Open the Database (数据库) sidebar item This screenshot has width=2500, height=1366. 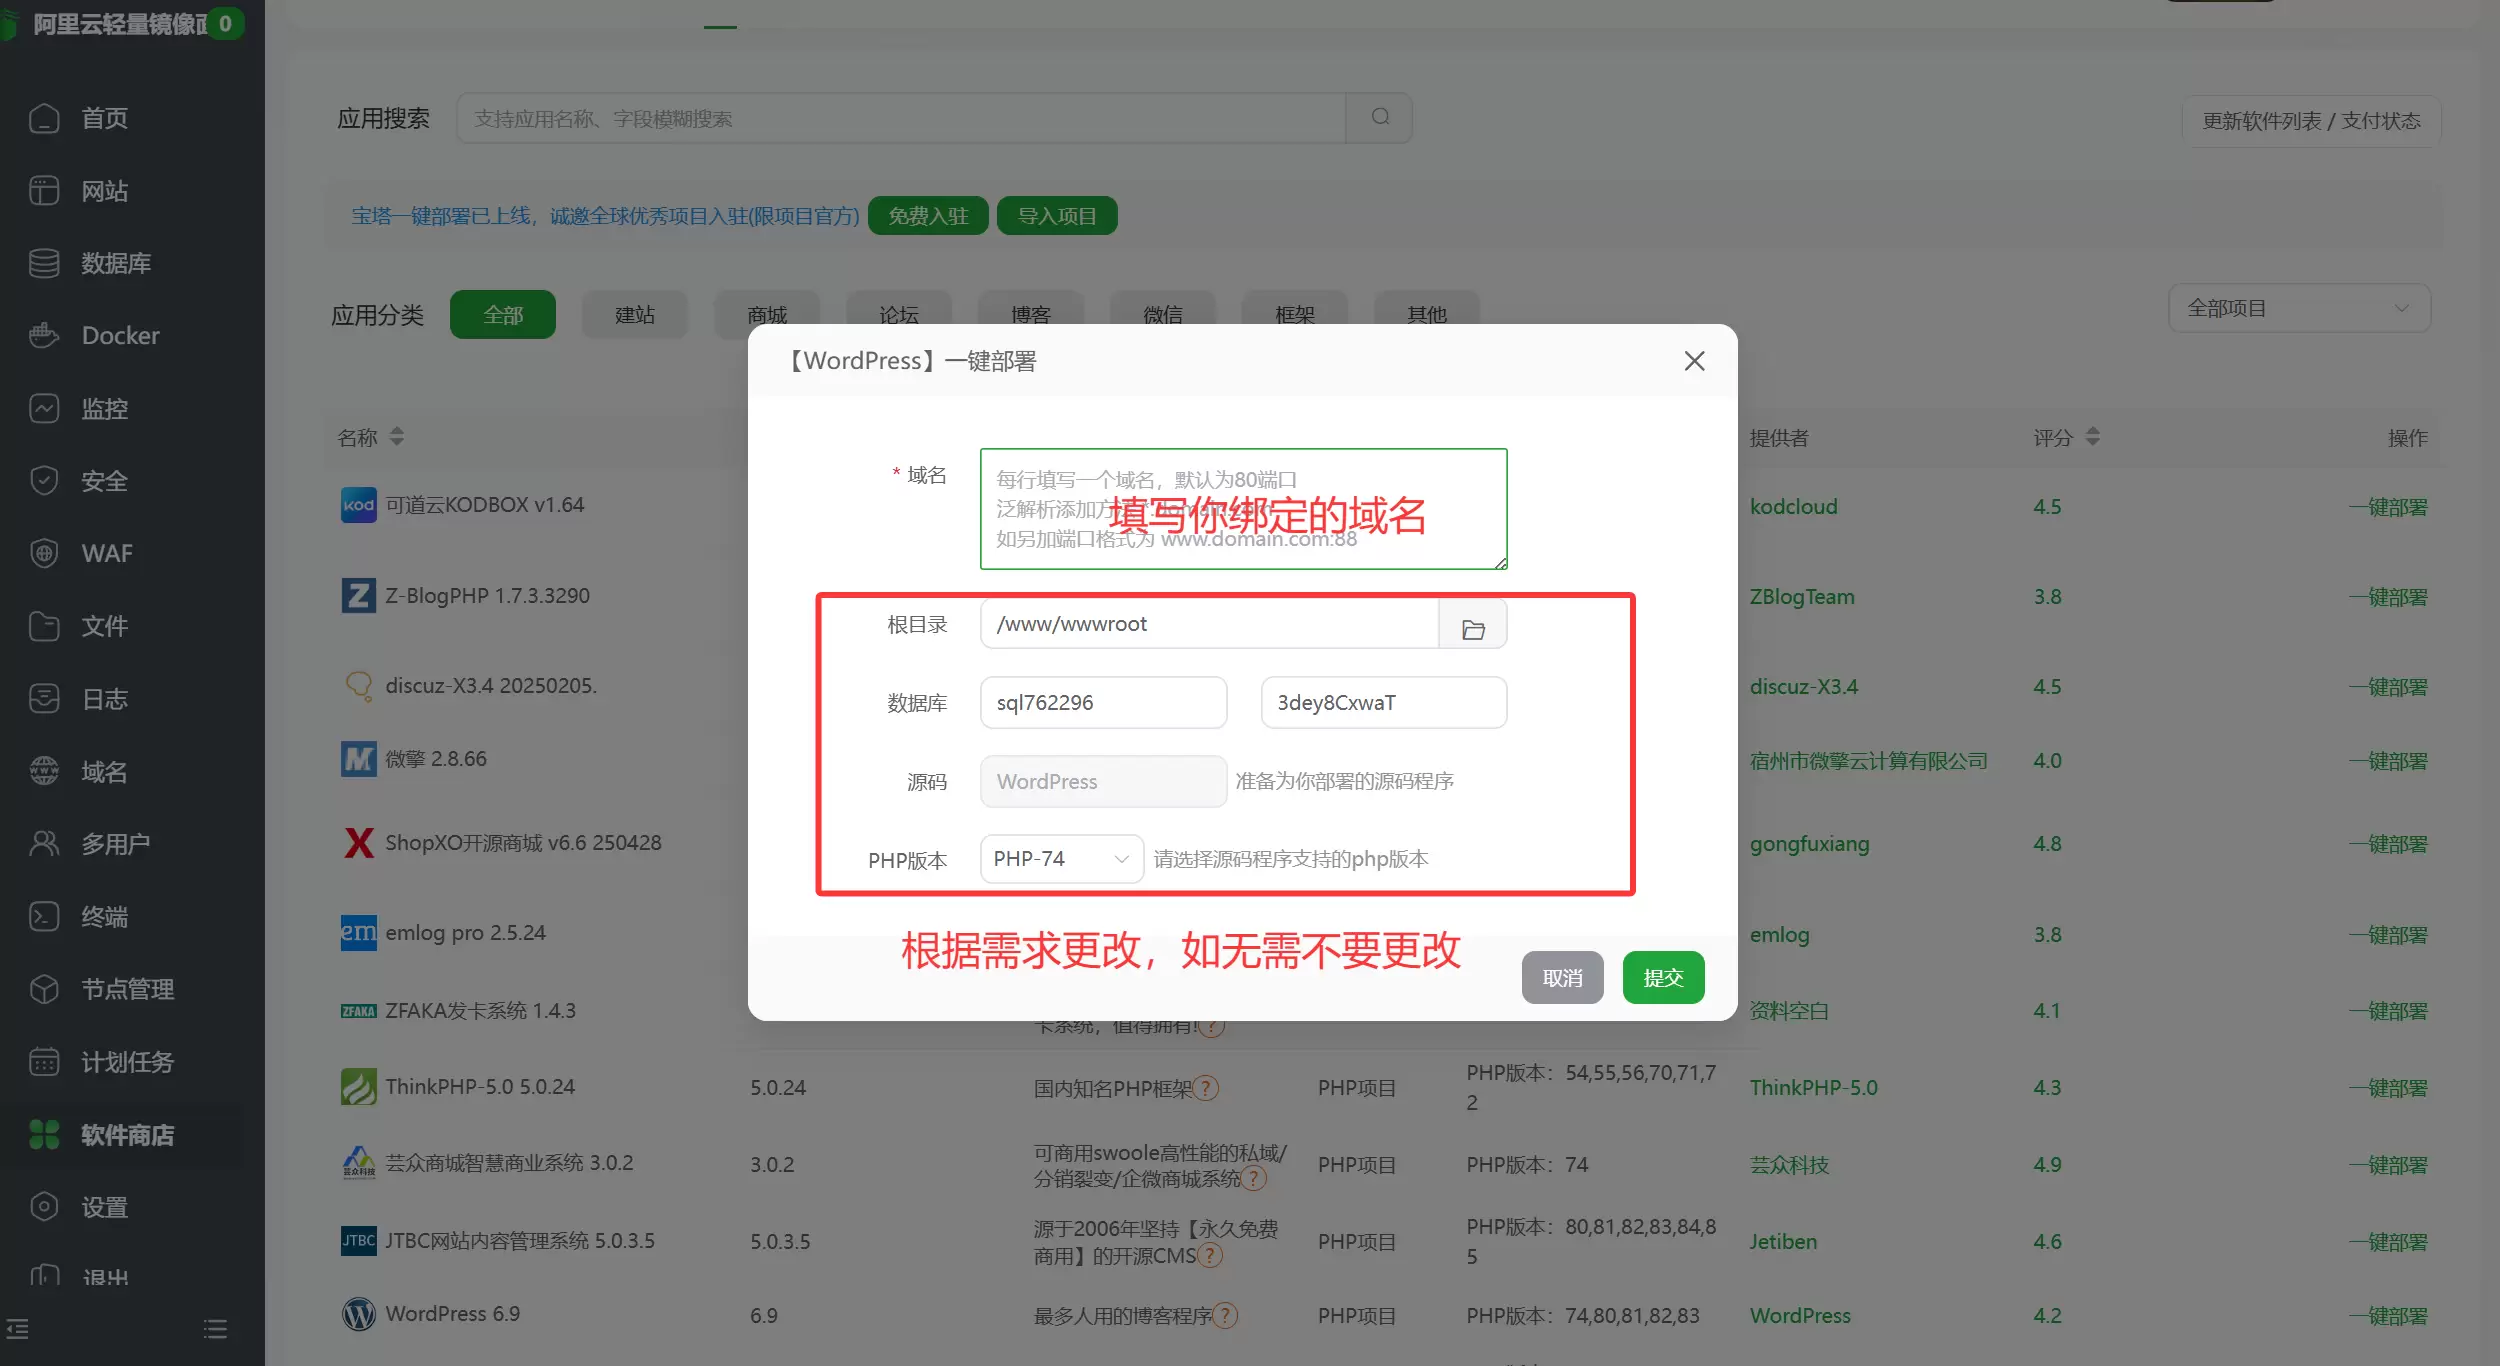click(x=115, y=264)
